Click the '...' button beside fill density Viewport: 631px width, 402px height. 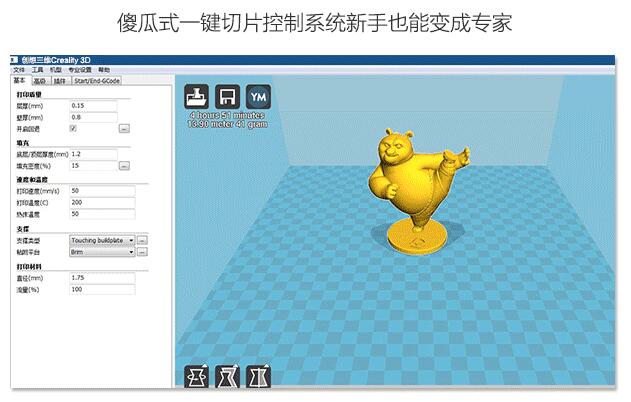pyautogui.click(x=124, y=166)
